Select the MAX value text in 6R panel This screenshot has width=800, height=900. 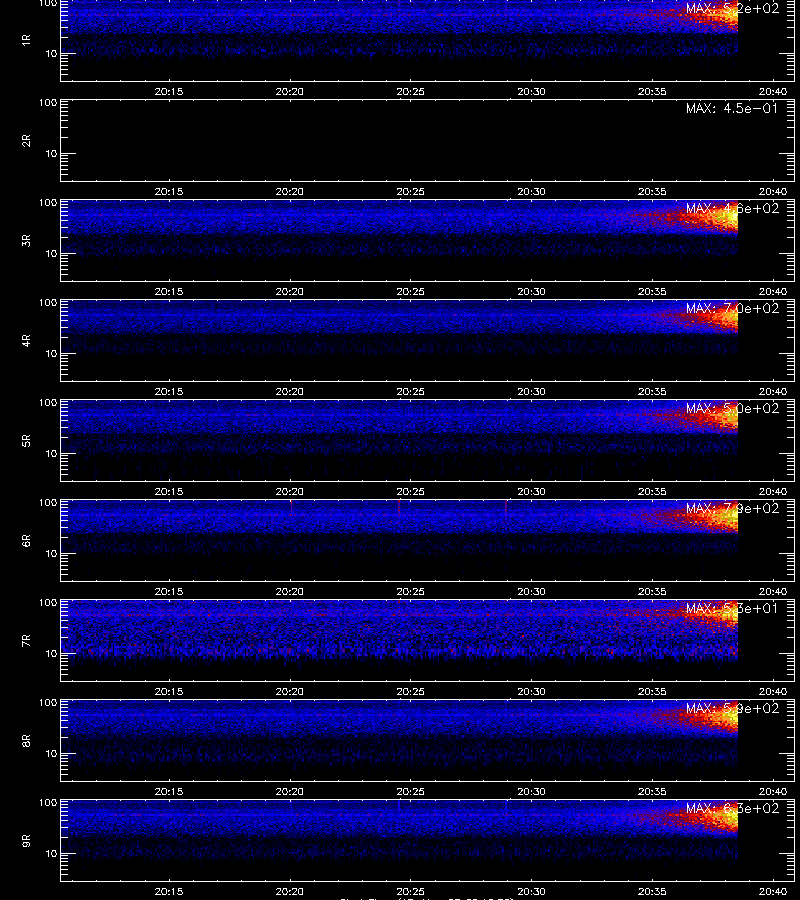[x=732, y=509]
